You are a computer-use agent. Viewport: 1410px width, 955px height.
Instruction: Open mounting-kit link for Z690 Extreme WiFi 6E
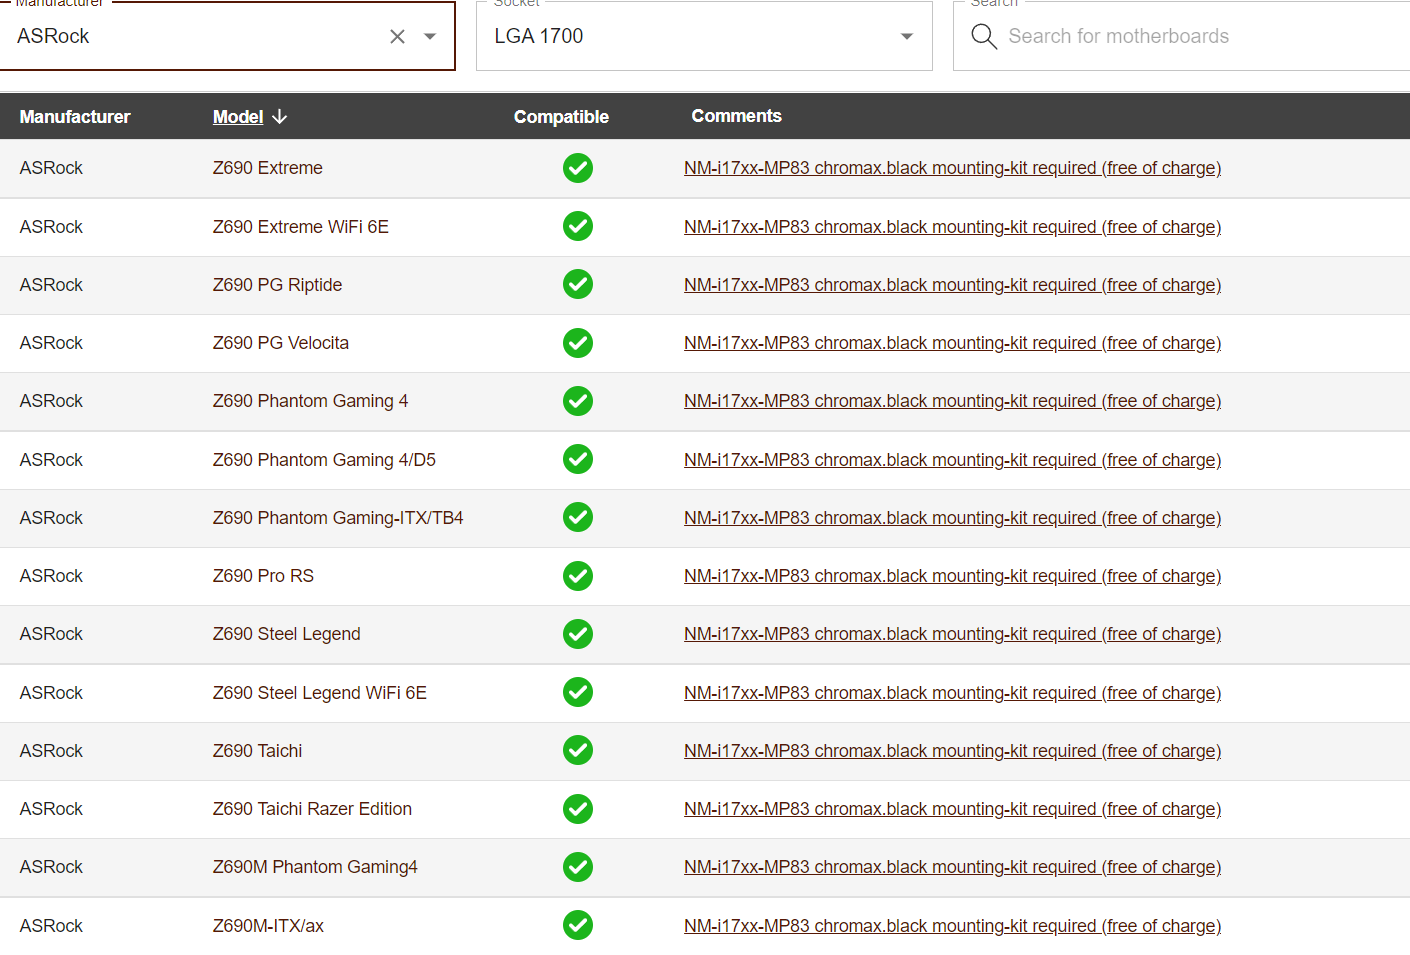pyautogui.click(x=952, y=227)
